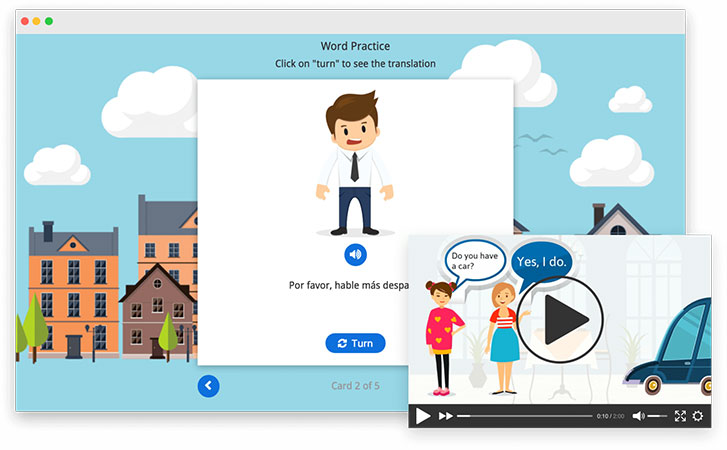Click the 'Do you have a car?' speech bubble
This screenshot has height=450, width=727.
[x=472, y=260]
